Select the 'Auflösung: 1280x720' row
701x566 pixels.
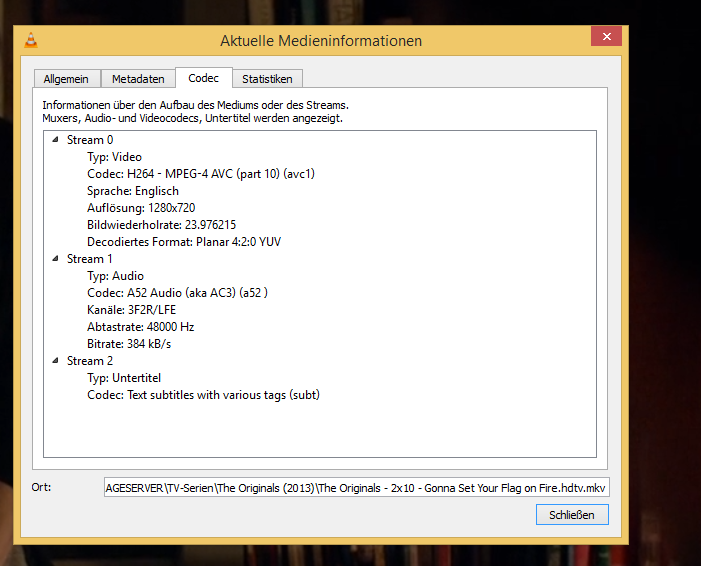pyautogui.click(x=141, y=208)
